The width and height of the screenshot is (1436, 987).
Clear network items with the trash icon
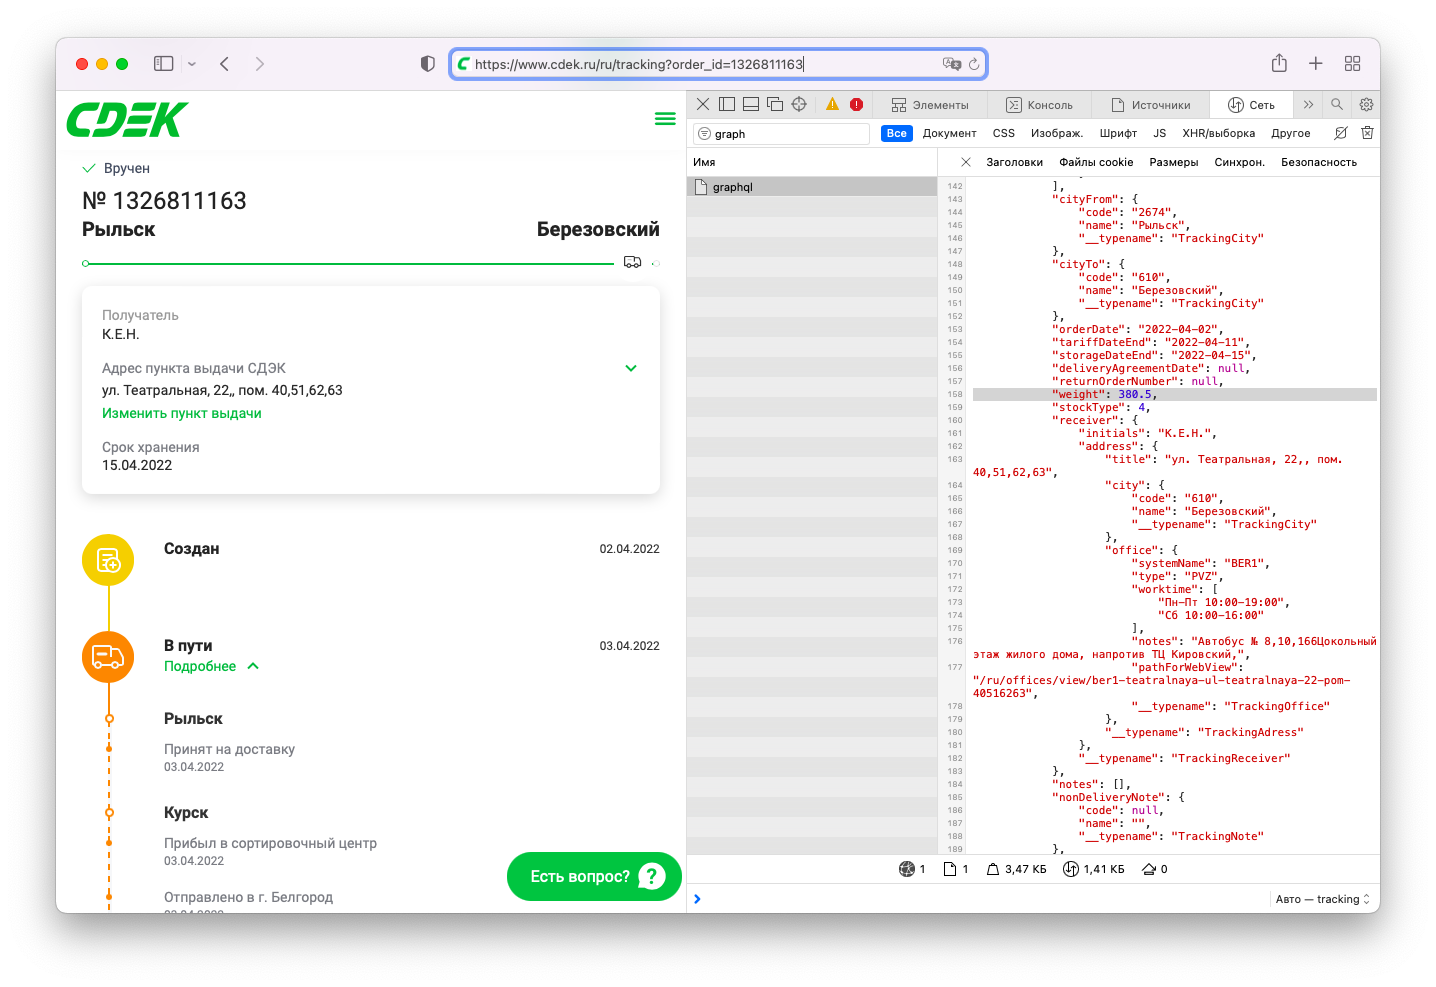pyautogui.click(x=1367, y=133)
